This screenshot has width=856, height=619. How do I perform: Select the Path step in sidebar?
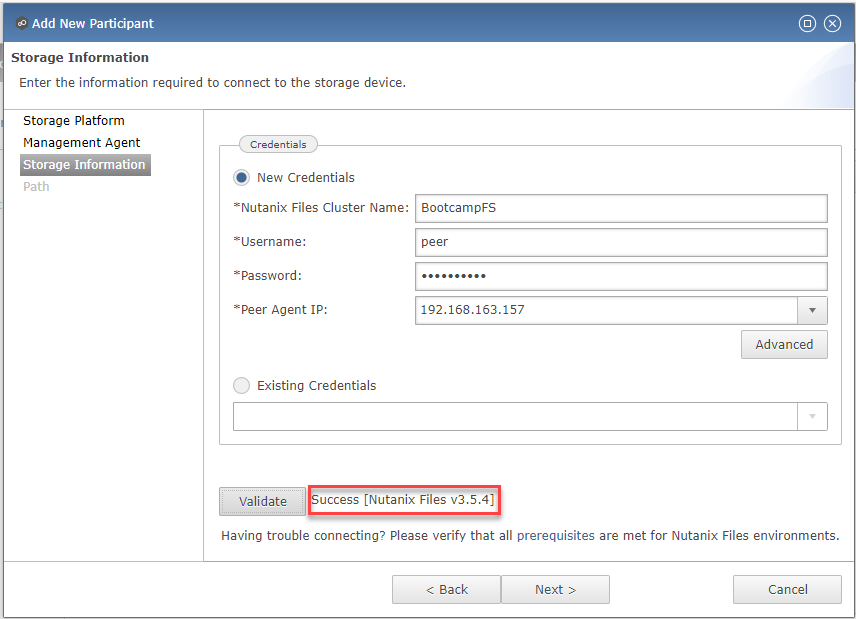coord(36,187)
